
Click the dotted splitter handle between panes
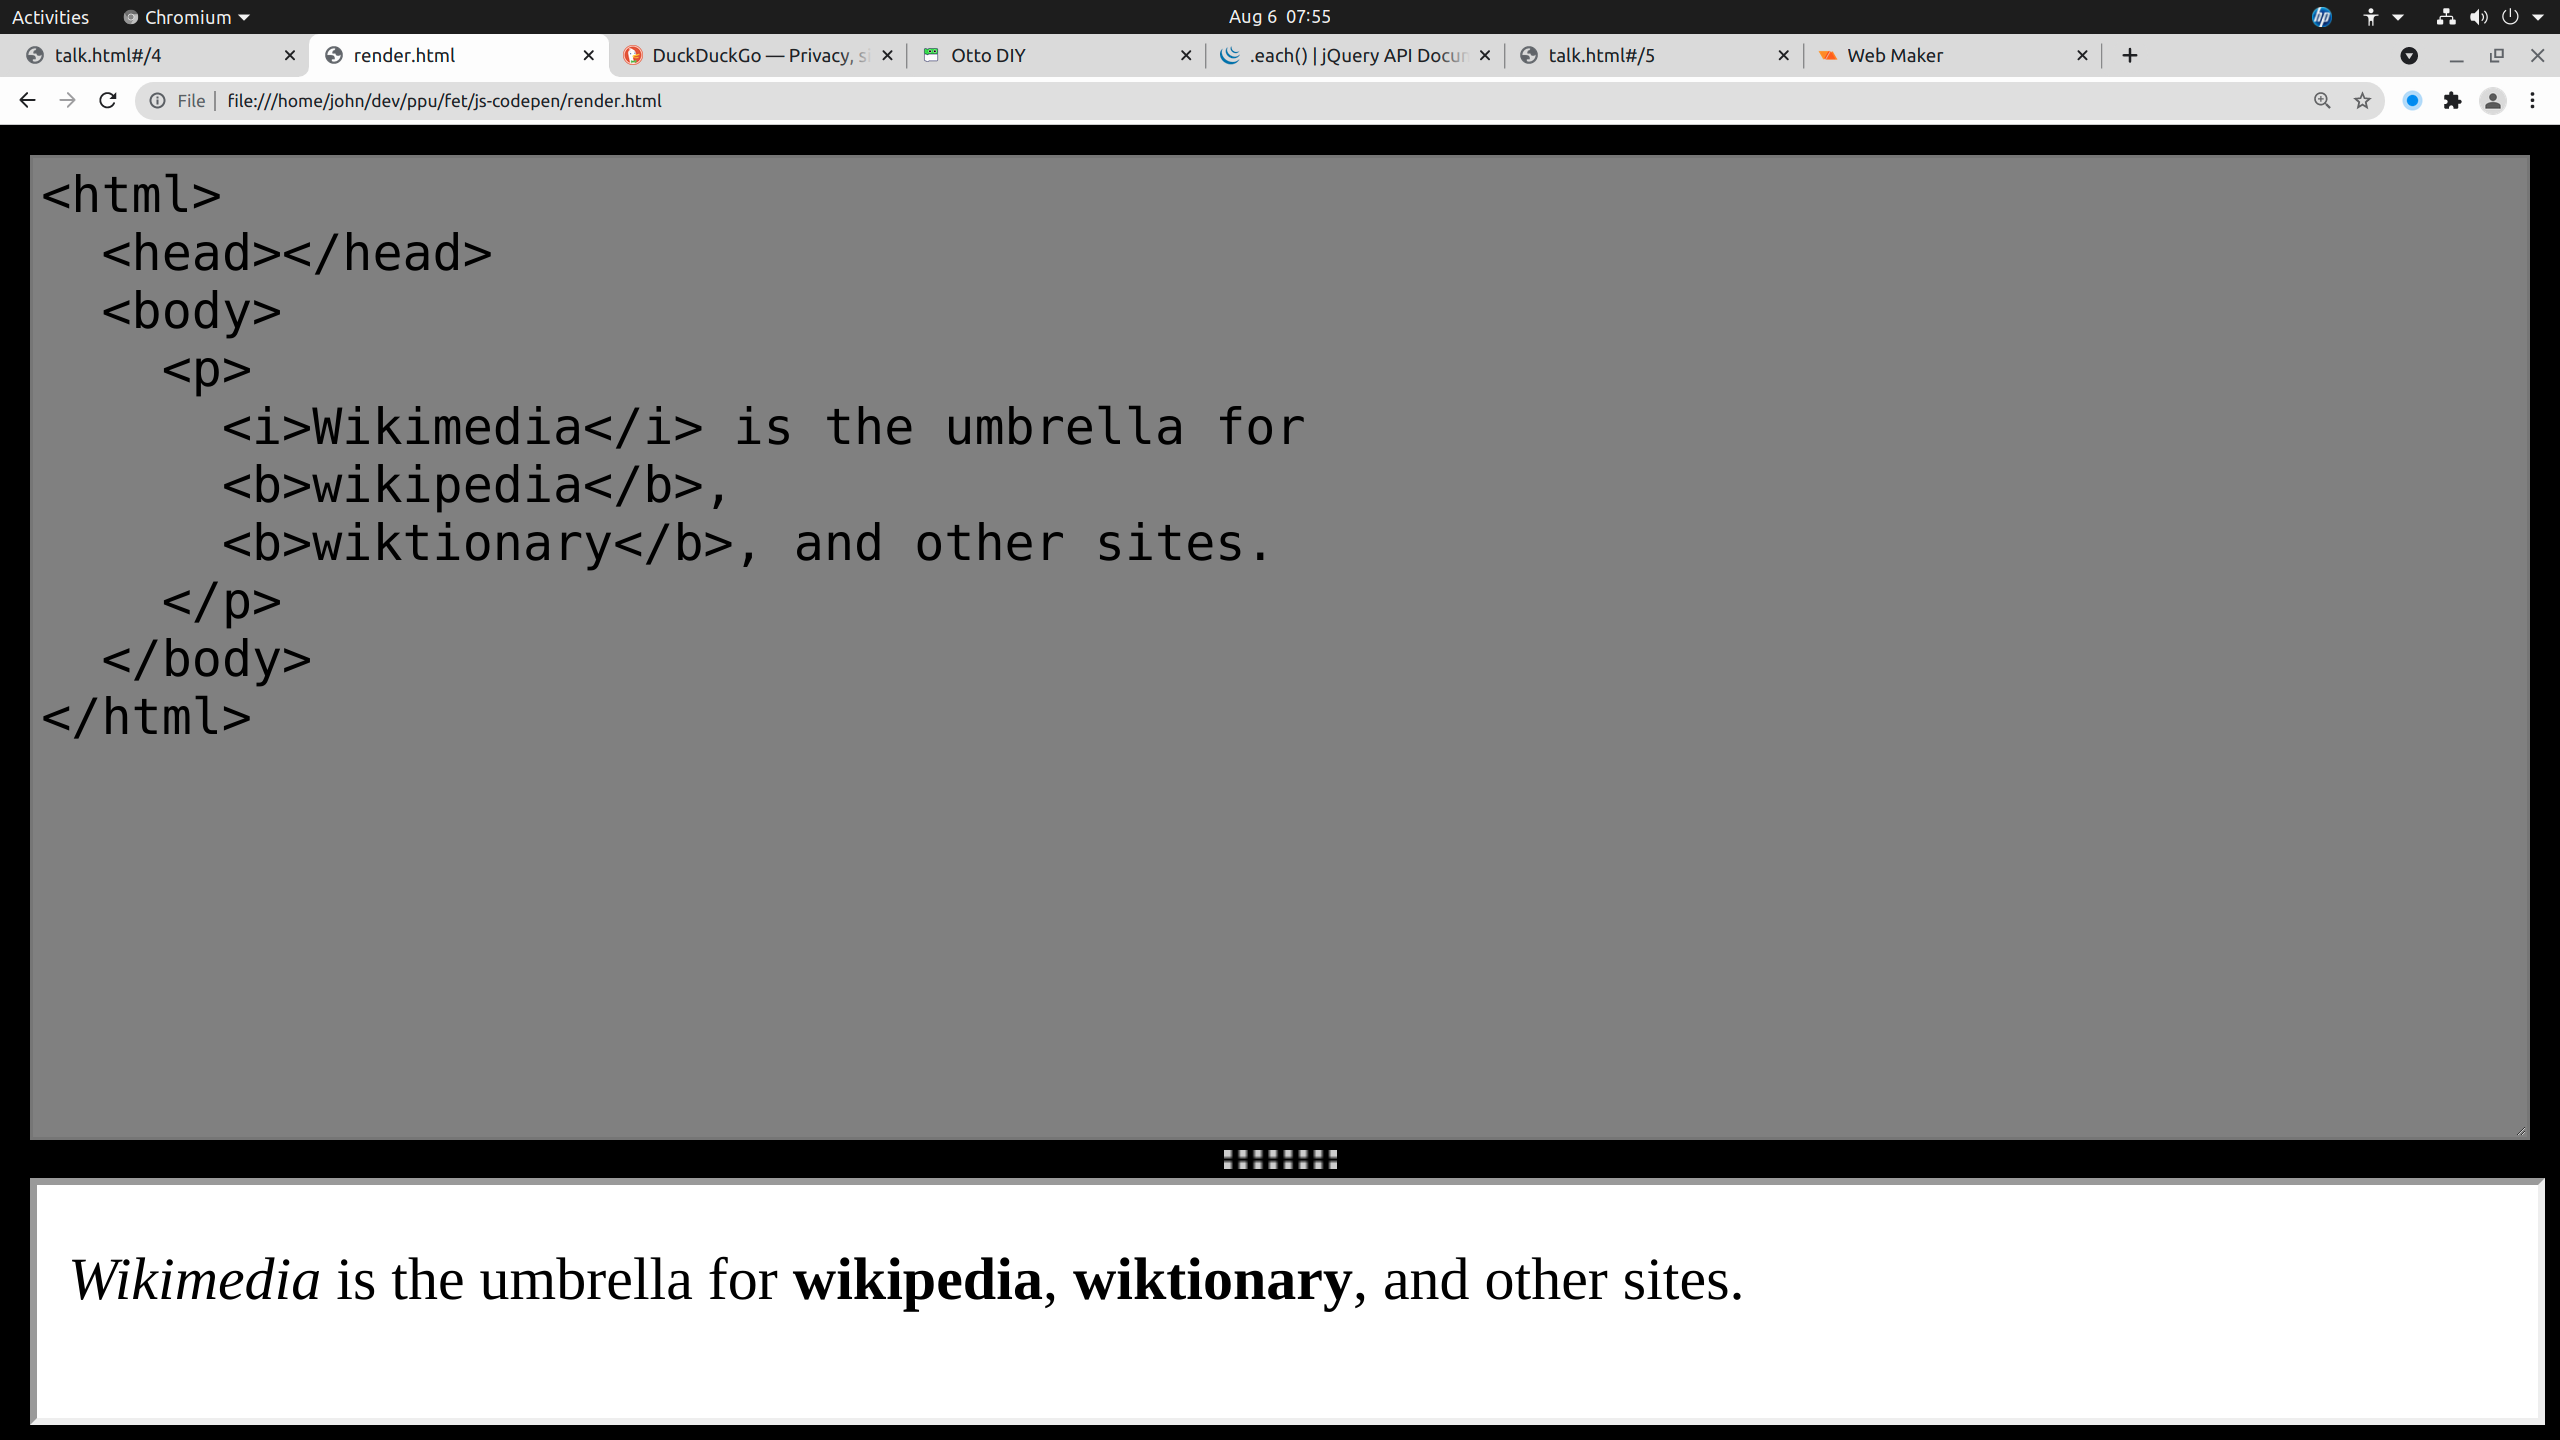click(1280, 1159)
